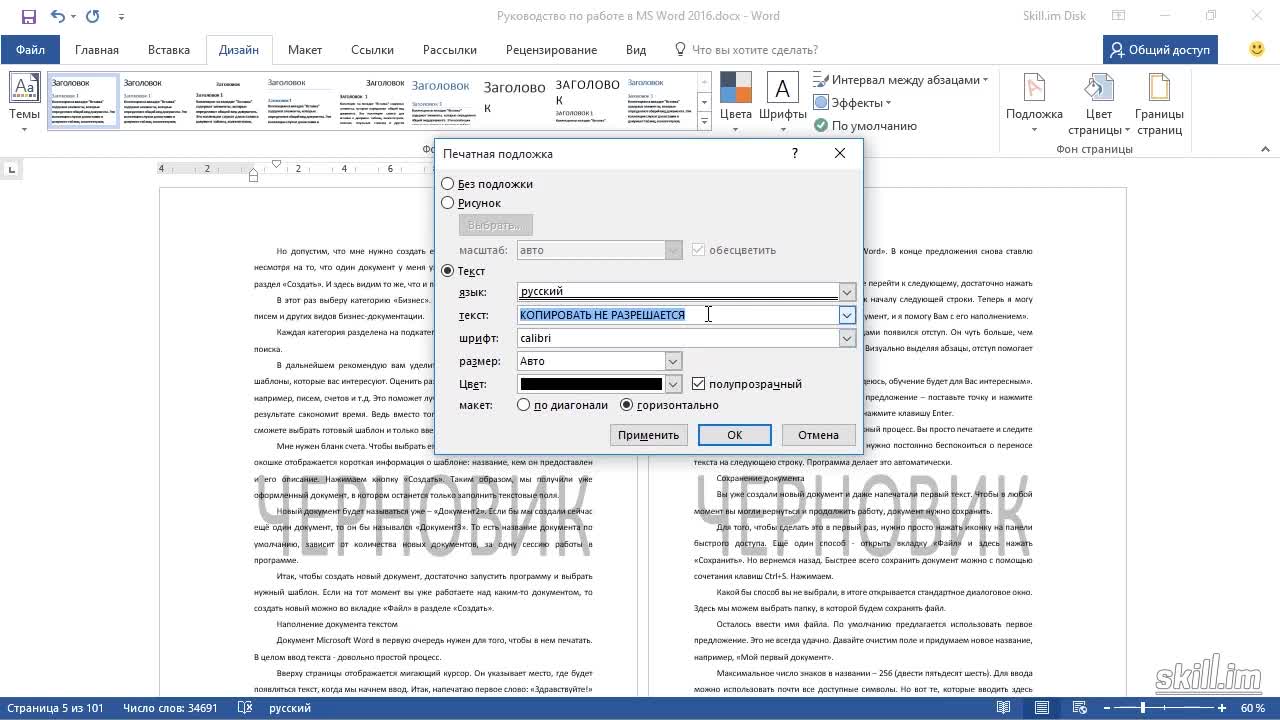Open the customize quick access toolbar arrow
Image resolution: width=1280 pixels, height=720 pixels.
click(121, 16)
